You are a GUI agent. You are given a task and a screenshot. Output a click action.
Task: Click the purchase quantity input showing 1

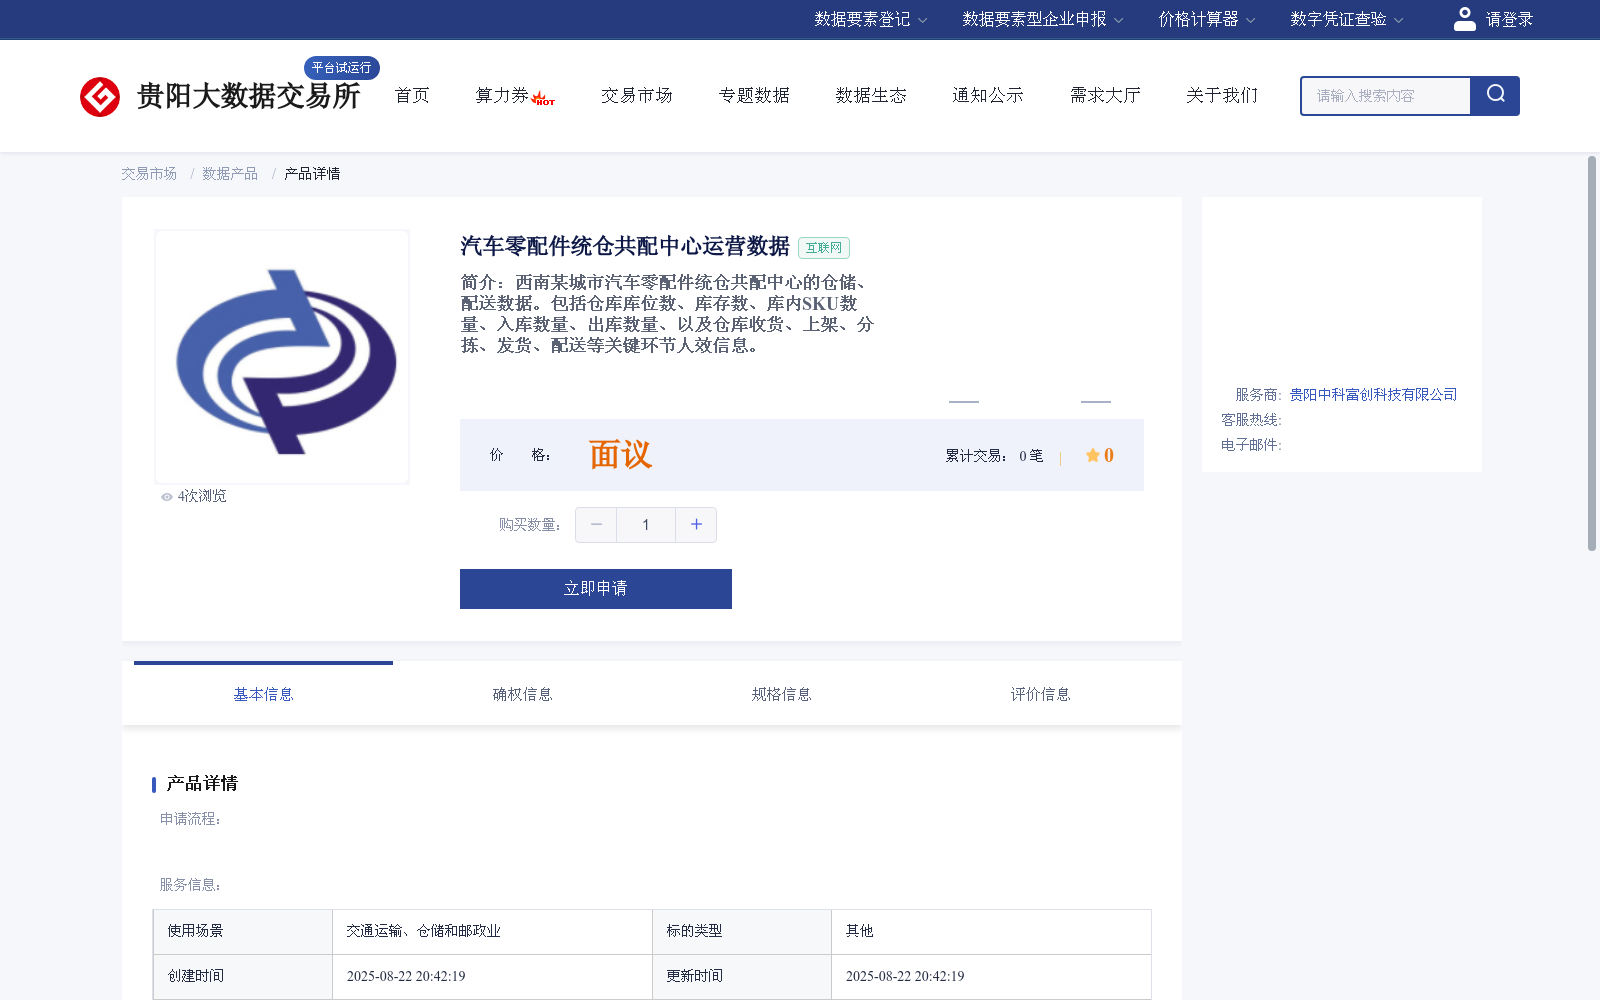[x=646, y=525]
